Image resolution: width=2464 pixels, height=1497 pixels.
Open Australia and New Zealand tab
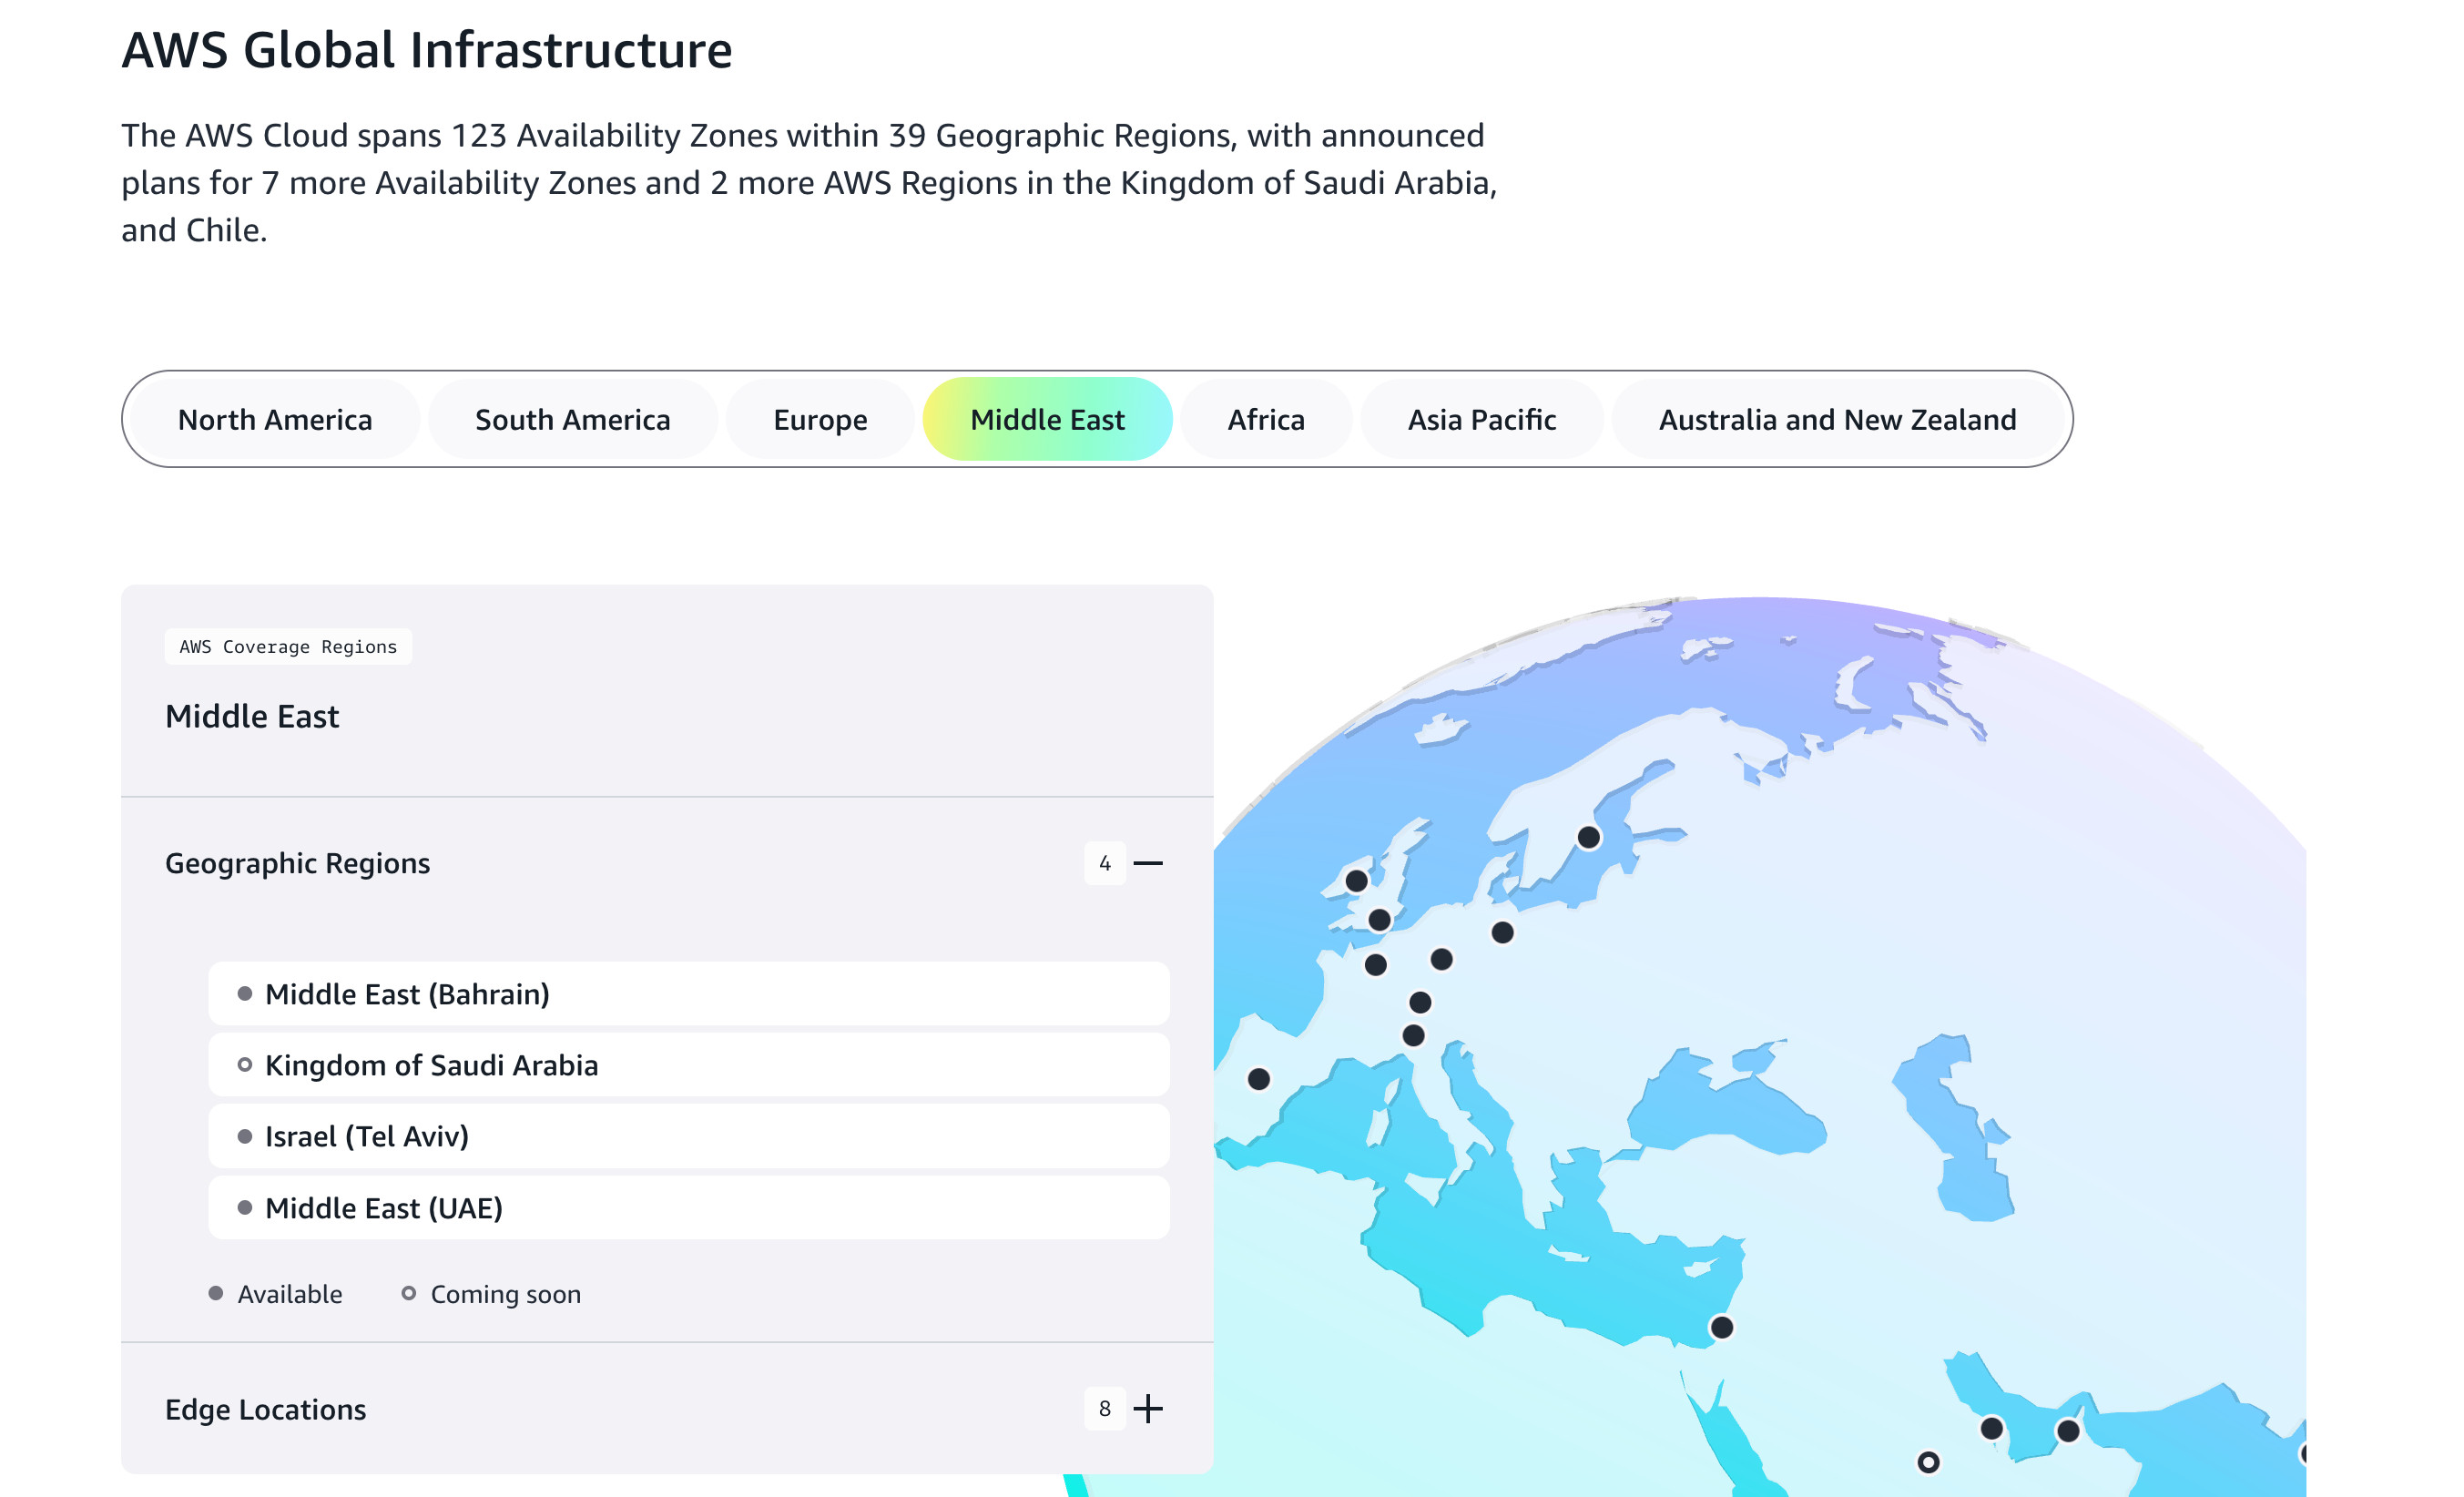(x=1836, y=419)
